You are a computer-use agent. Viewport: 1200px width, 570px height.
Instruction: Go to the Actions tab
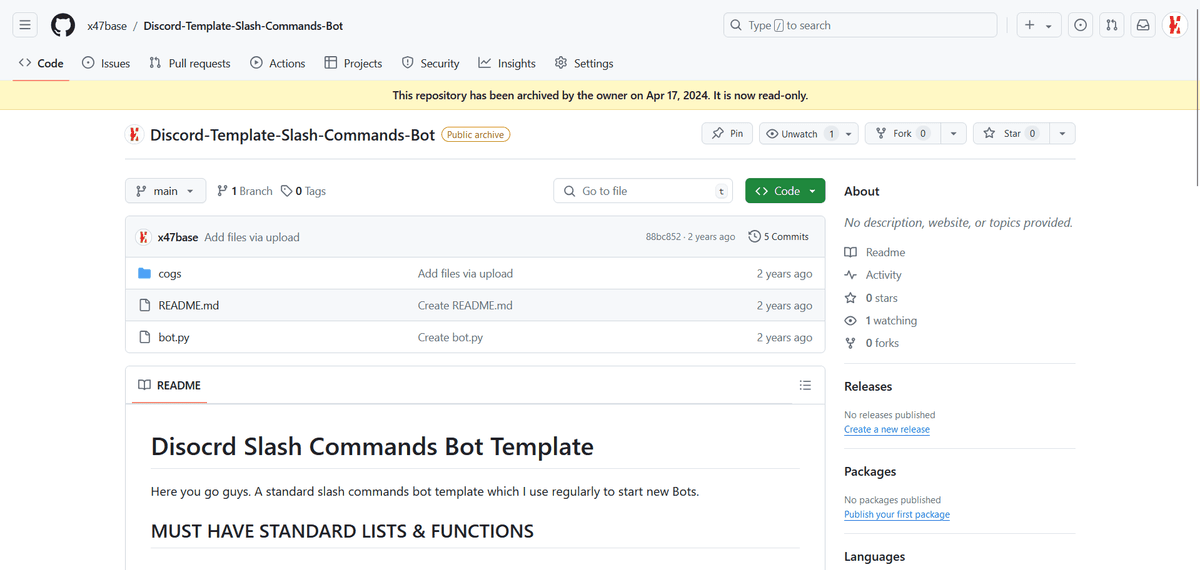click(278, 63)
